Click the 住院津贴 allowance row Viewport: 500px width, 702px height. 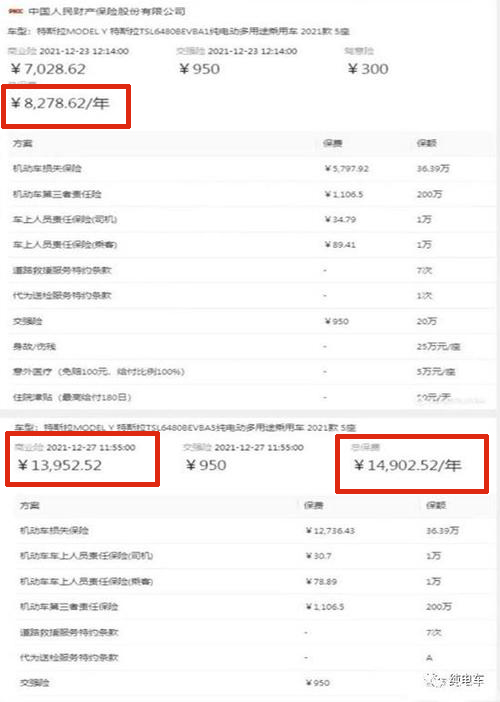(x=251, y=397)
